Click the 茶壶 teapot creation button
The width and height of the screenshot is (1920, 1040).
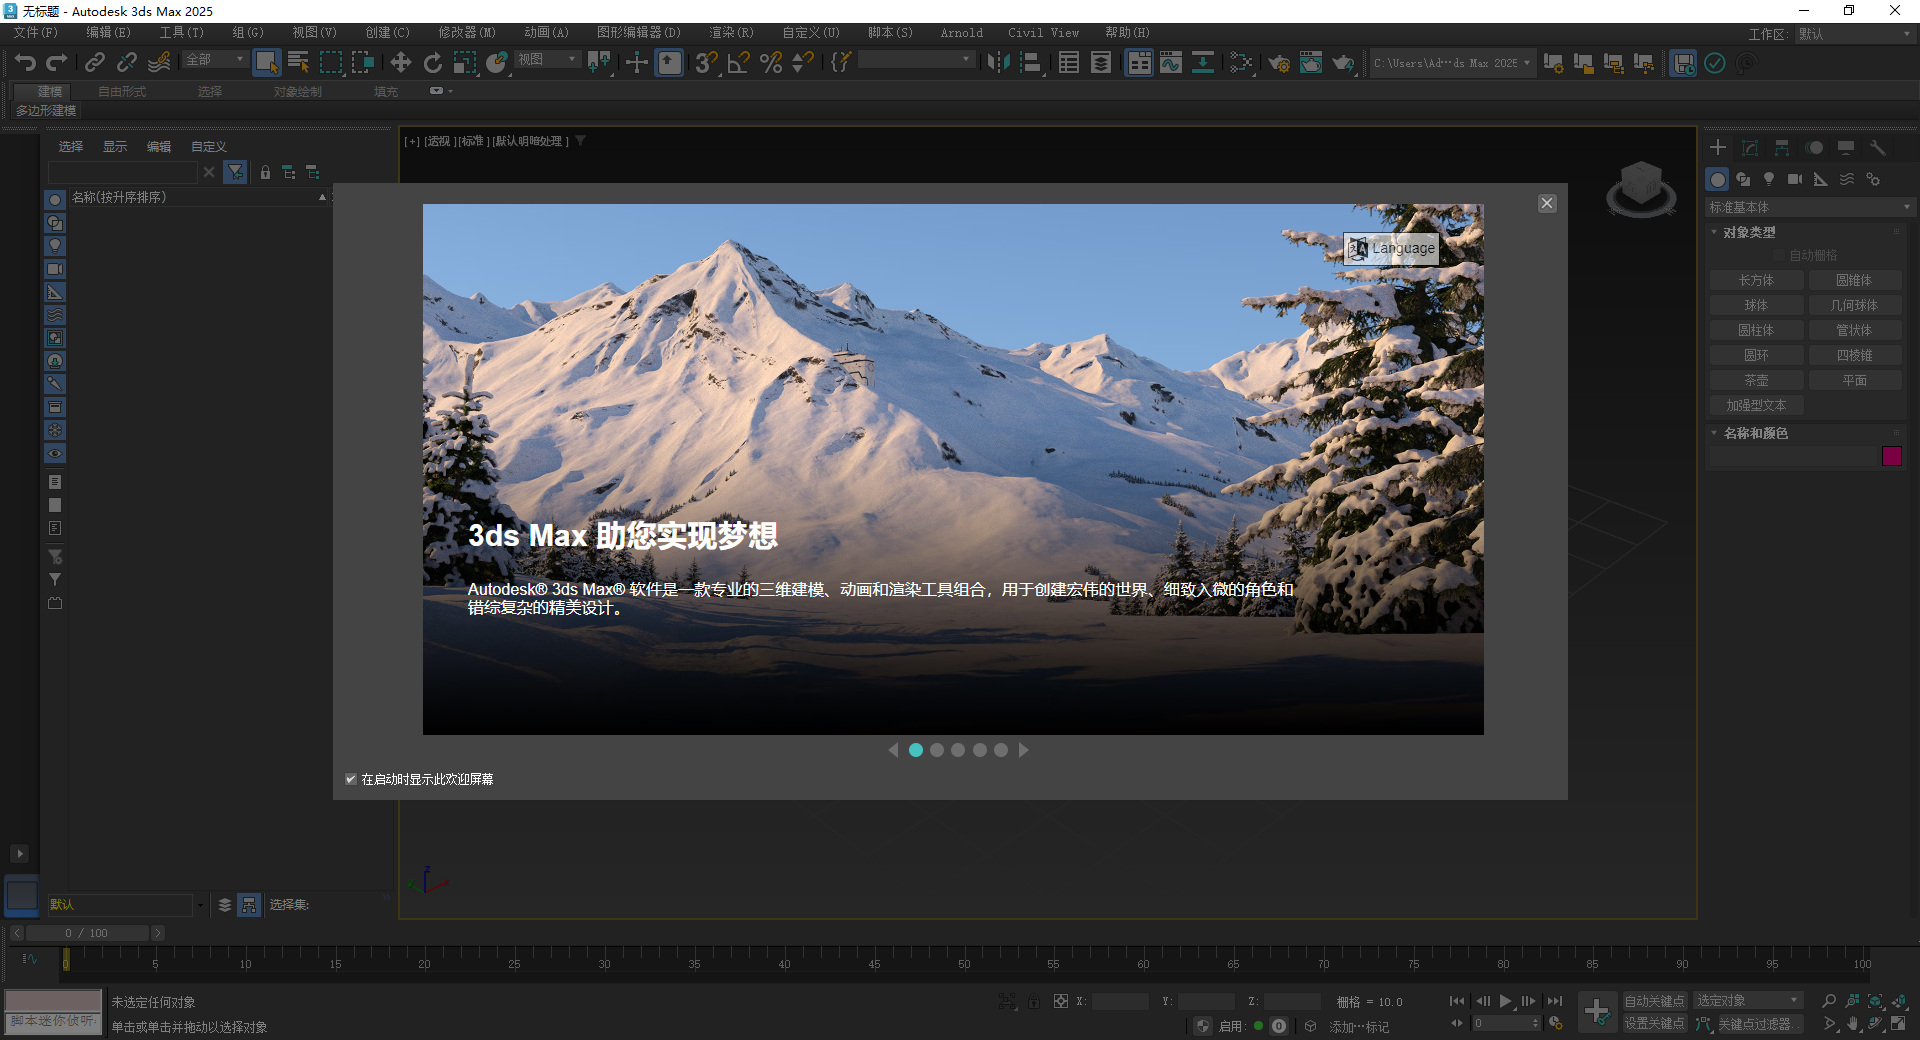pos(1756,380)
